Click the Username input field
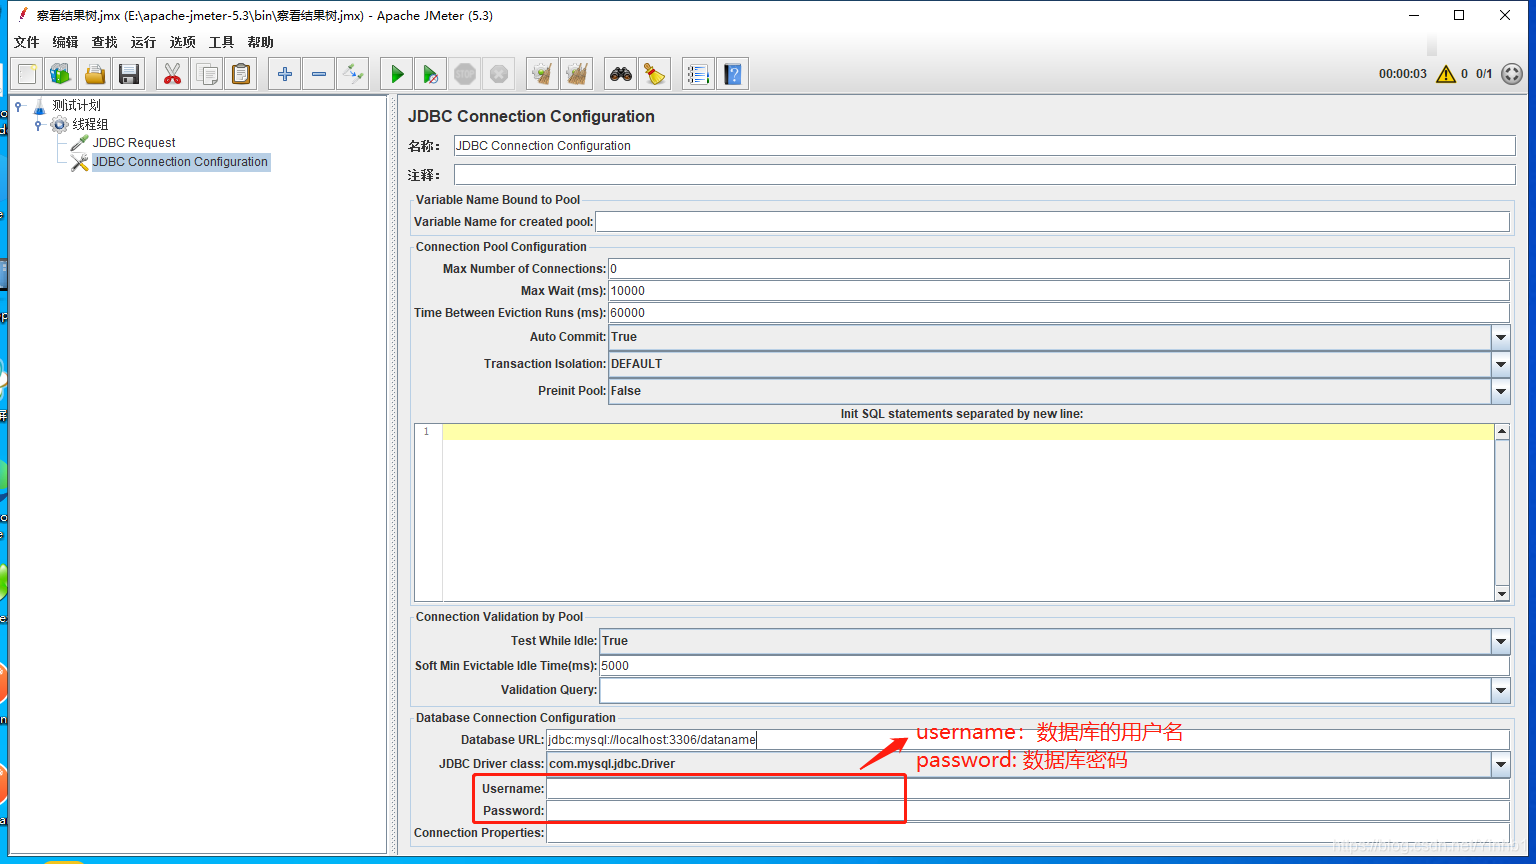 1027,789
